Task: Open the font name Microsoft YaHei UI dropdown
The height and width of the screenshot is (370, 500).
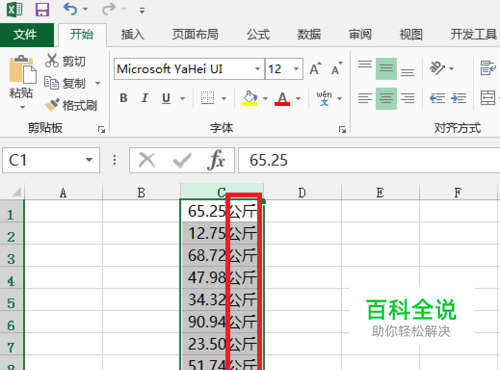Action: pyautogui.click(x=257, y=69)
